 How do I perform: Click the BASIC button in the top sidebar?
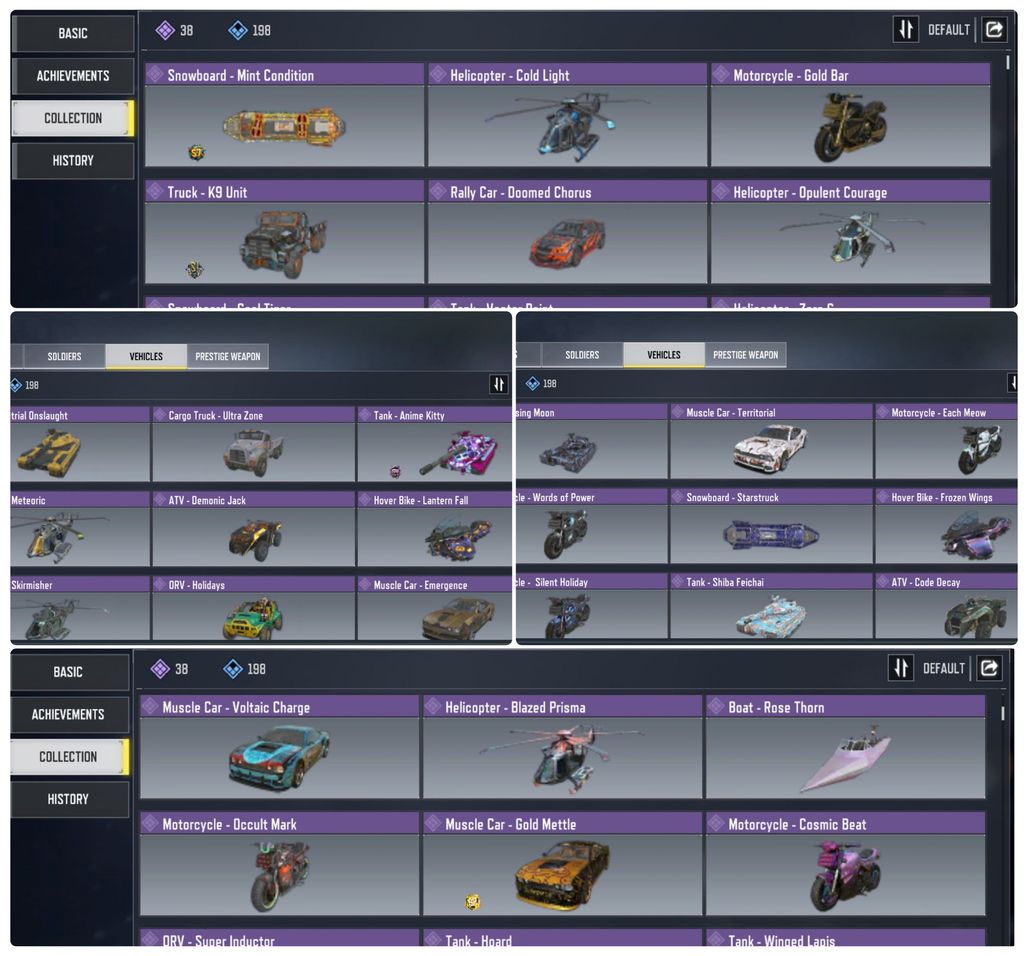pyautogui.click(x=73, y=33)
